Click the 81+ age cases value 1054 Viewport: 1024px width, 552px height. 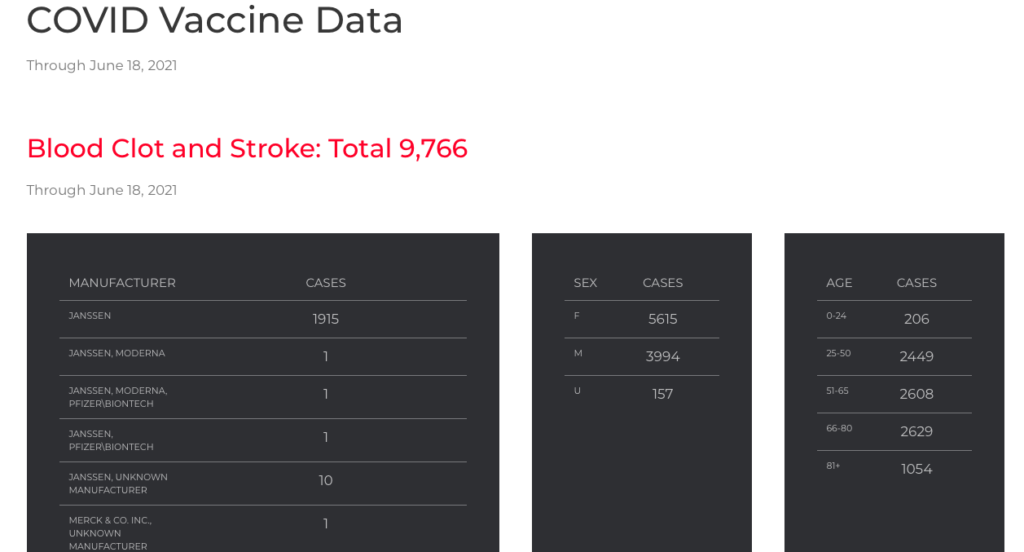pyautogui.click(x=916, y=469)
